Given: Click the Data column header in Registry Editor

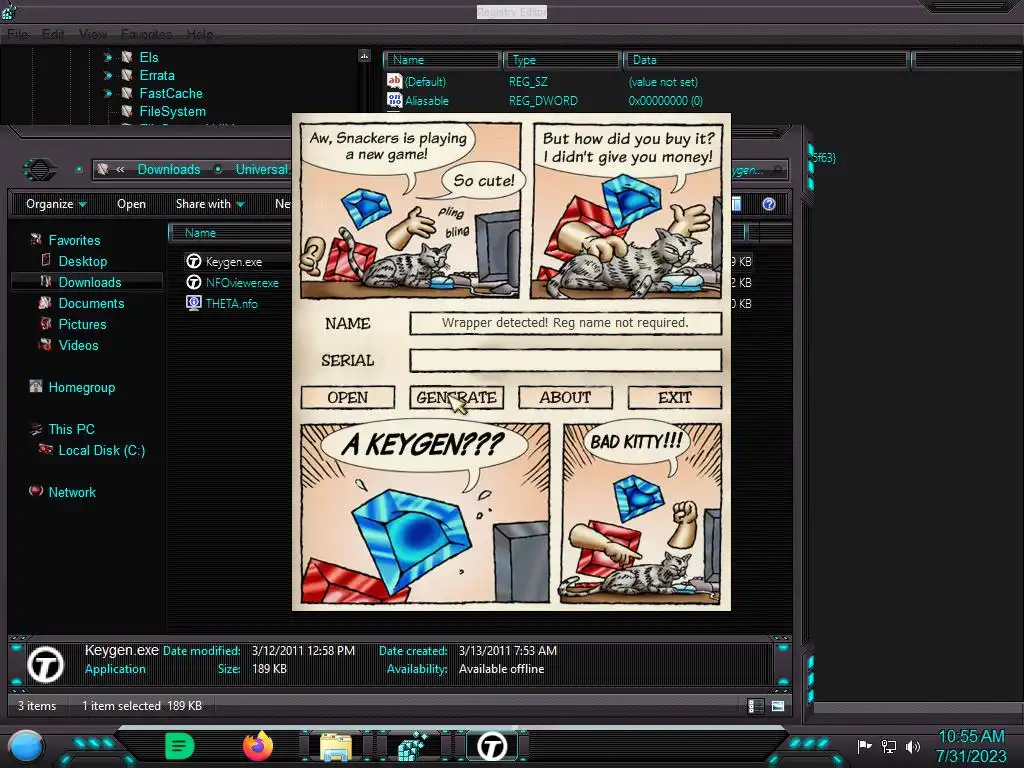Looking at the screenshot, I should pyautogui.click(x=765, y=60).
